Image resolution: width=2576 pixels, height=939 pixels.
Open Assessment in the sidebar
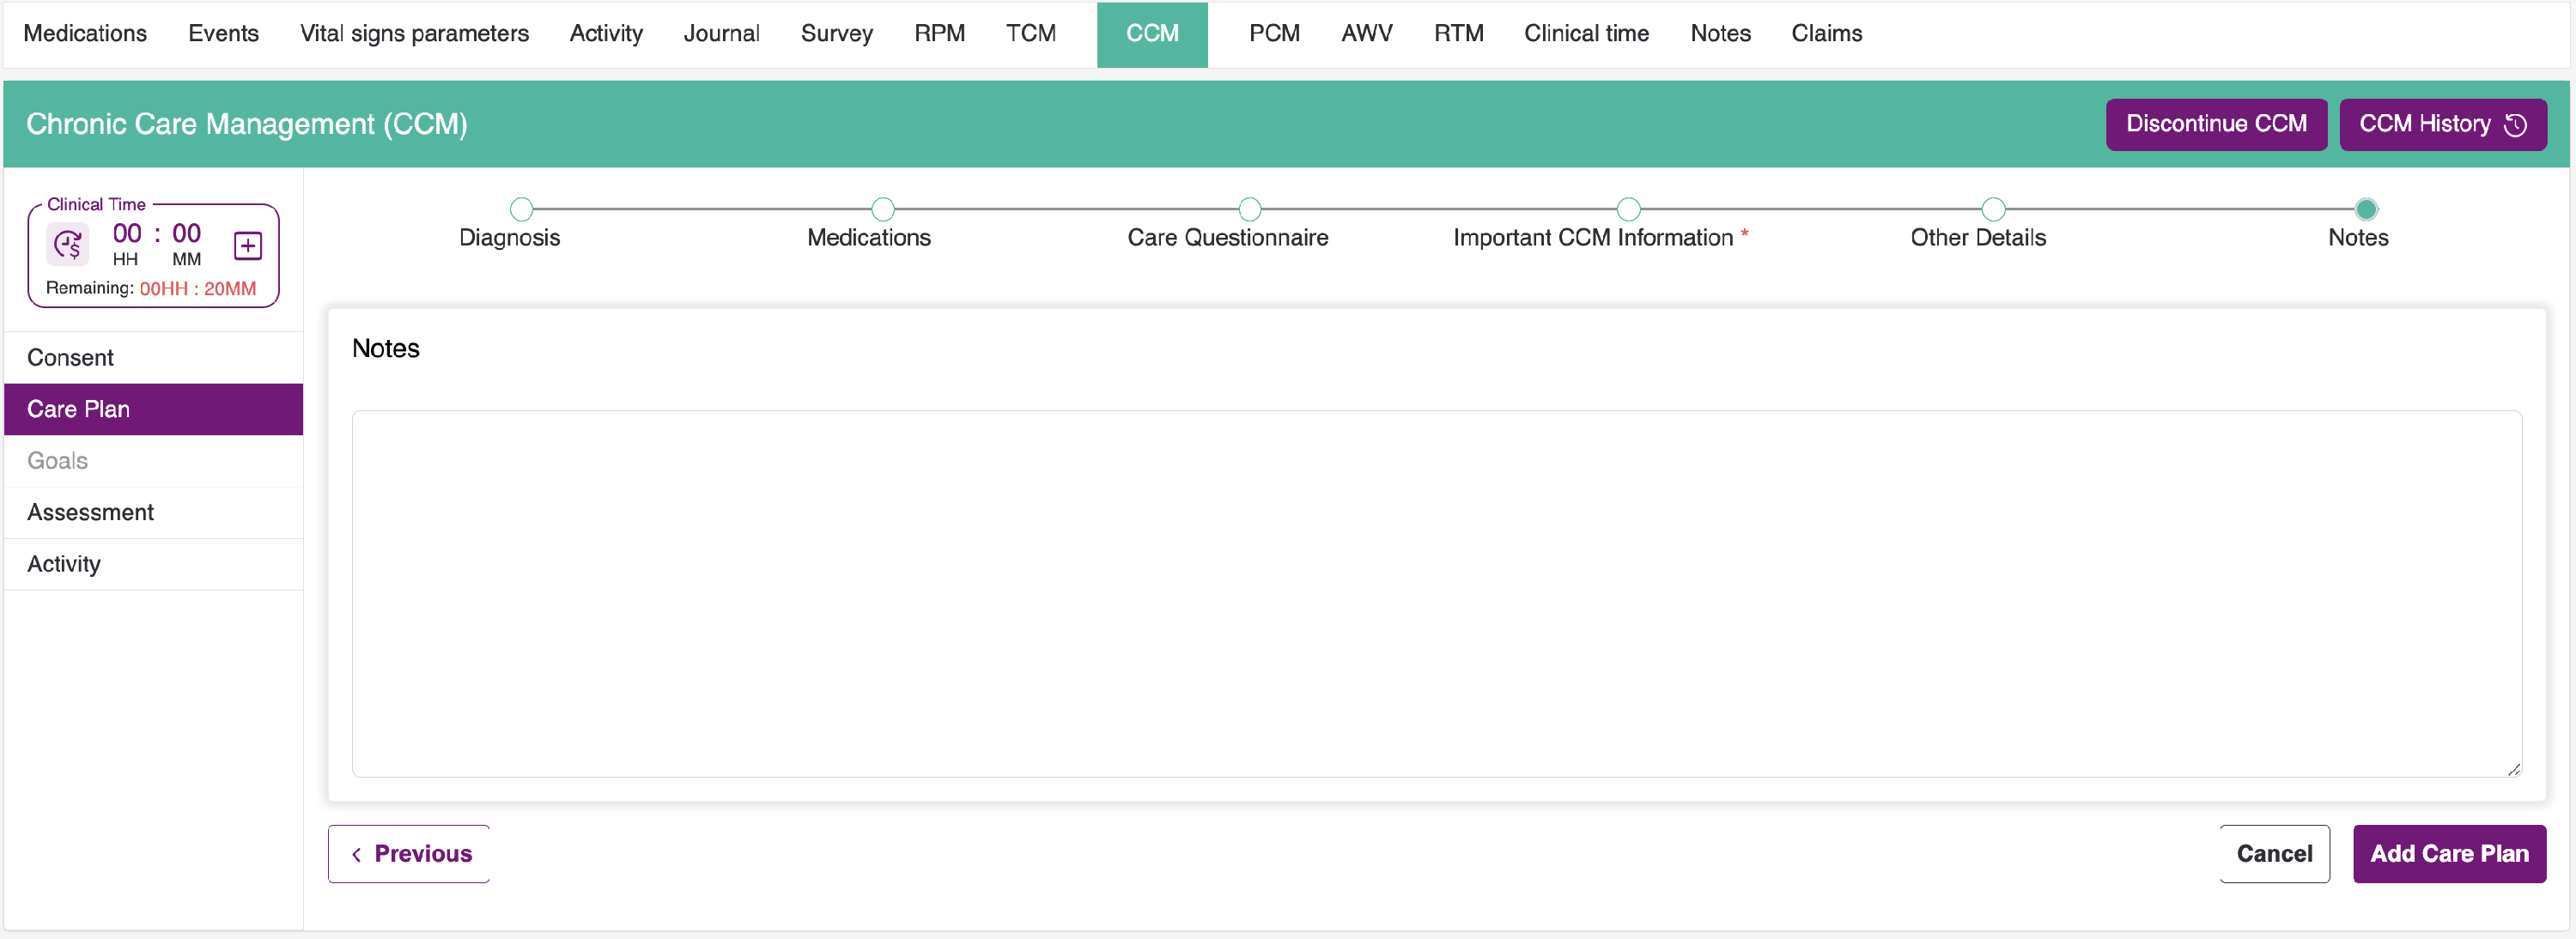[x=90, y=512]
